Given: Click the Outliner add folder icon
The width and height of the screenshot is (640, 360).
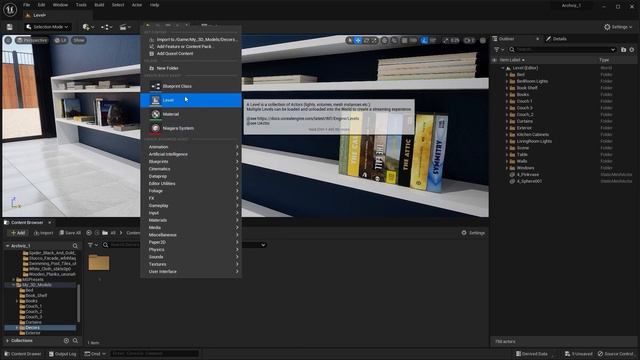Looking at the screenshot, I should (x=623, y=49).
